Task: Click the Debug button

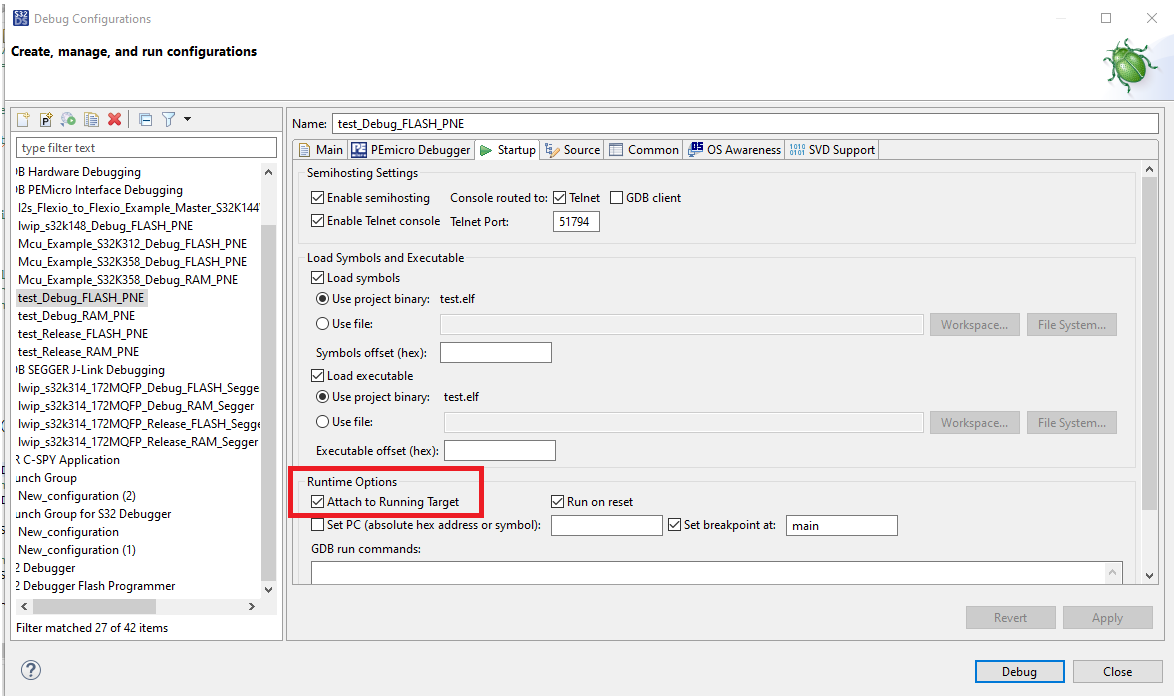Action: coord(1019,671)
